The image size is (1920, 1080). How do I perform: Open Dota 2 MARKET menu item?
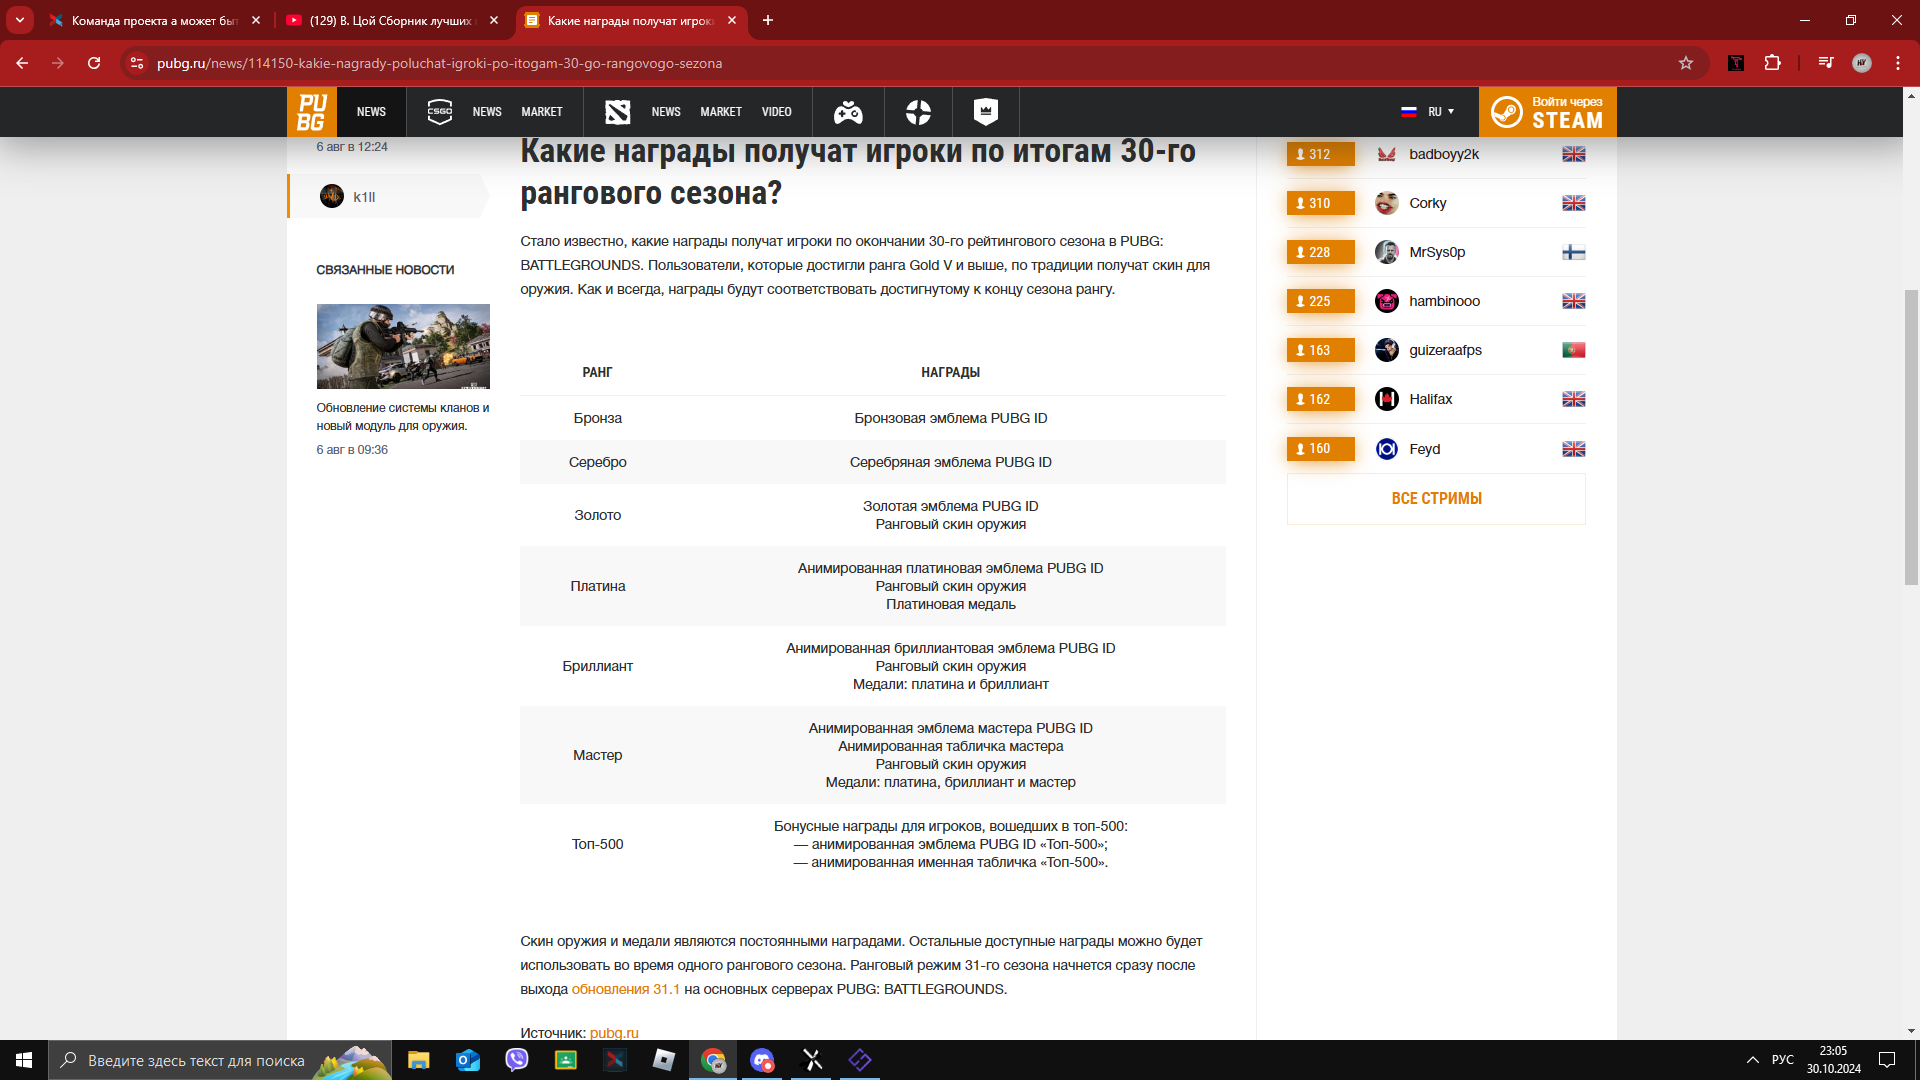(721, 112)
